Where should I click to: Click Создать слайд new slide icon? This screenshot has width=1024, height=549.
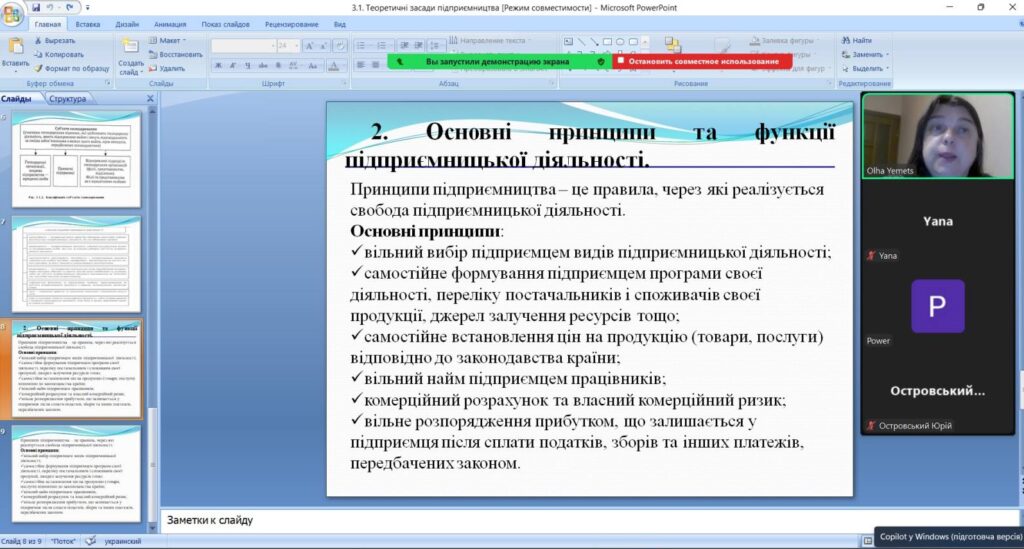click(x=131, y=50)
